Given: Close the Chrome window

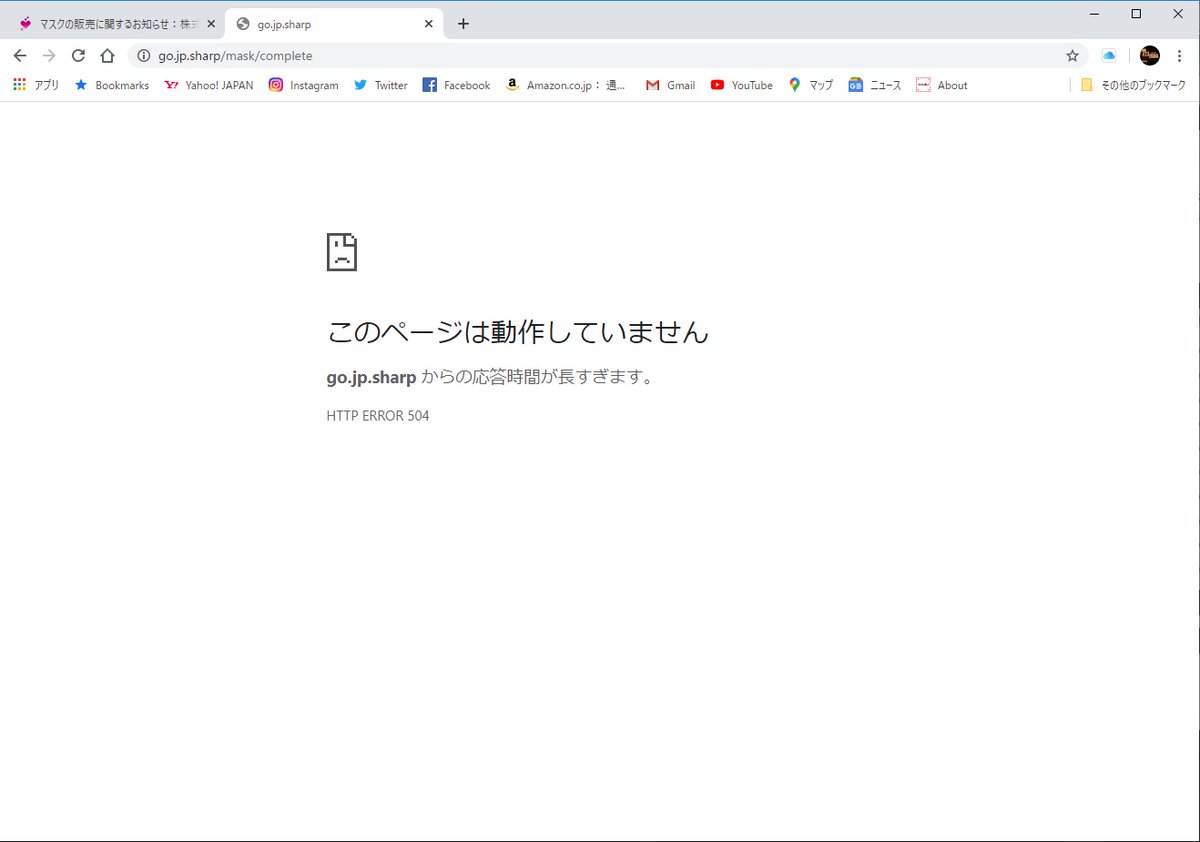Looking at the screenshot, I should 1178,14.
